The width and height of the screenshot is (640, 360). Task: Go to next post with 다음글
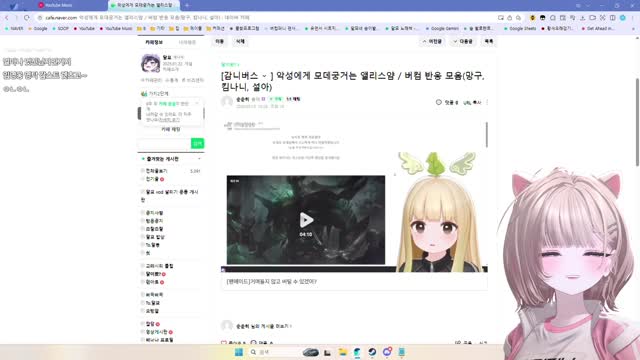(x=463, y=42)
